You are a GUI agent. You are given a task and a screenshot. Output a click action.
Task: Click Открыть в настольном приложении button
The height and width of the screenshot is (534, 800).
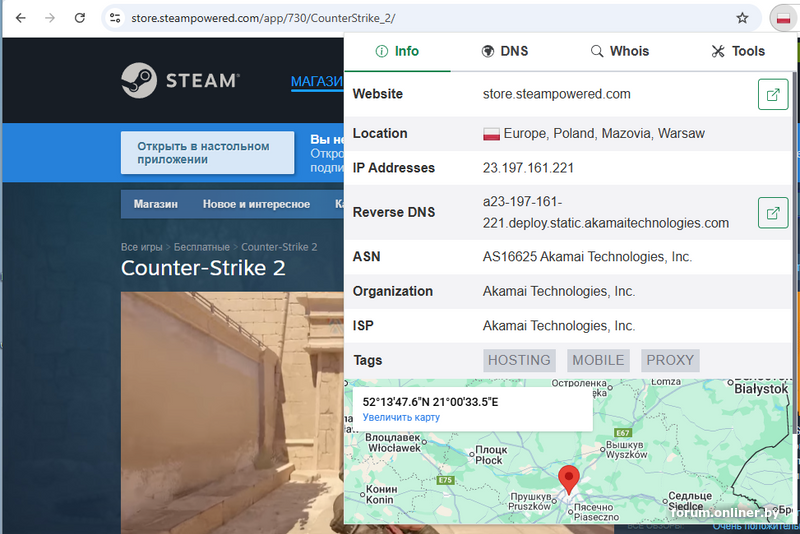click(208, 152)
